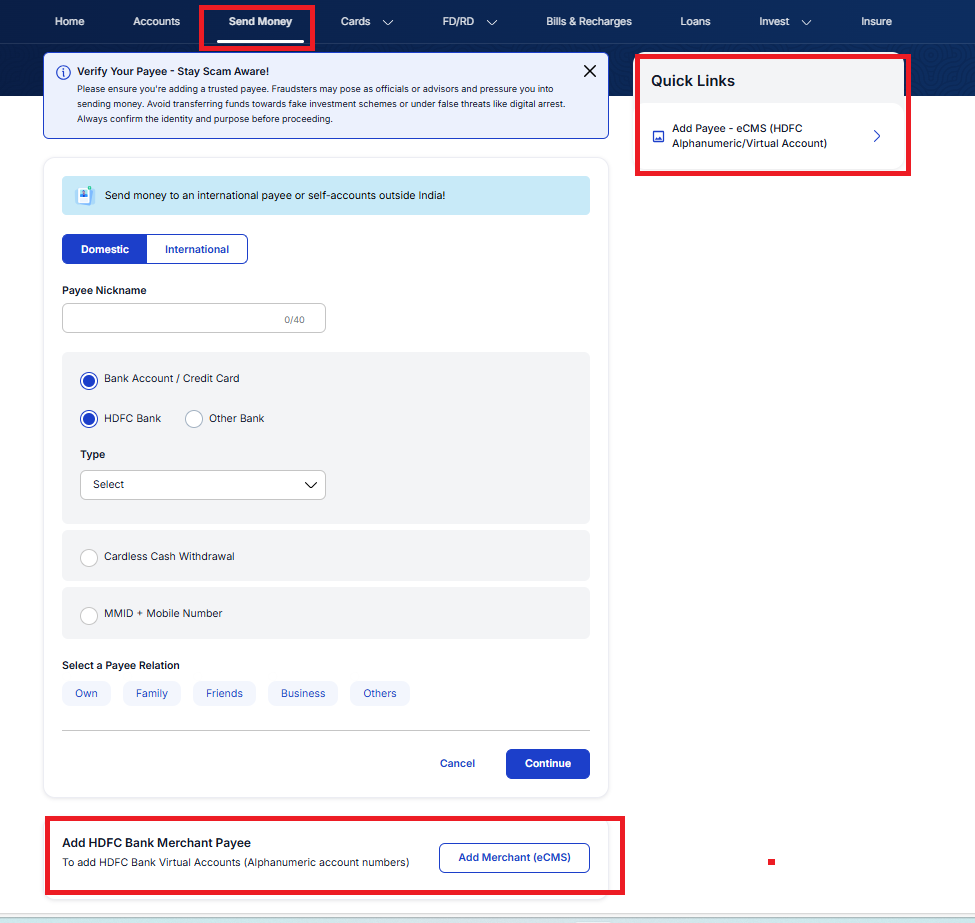The image size is (975, 923).
Task: Click 'Select a Payee Relation' label
Action: (121, 666)
